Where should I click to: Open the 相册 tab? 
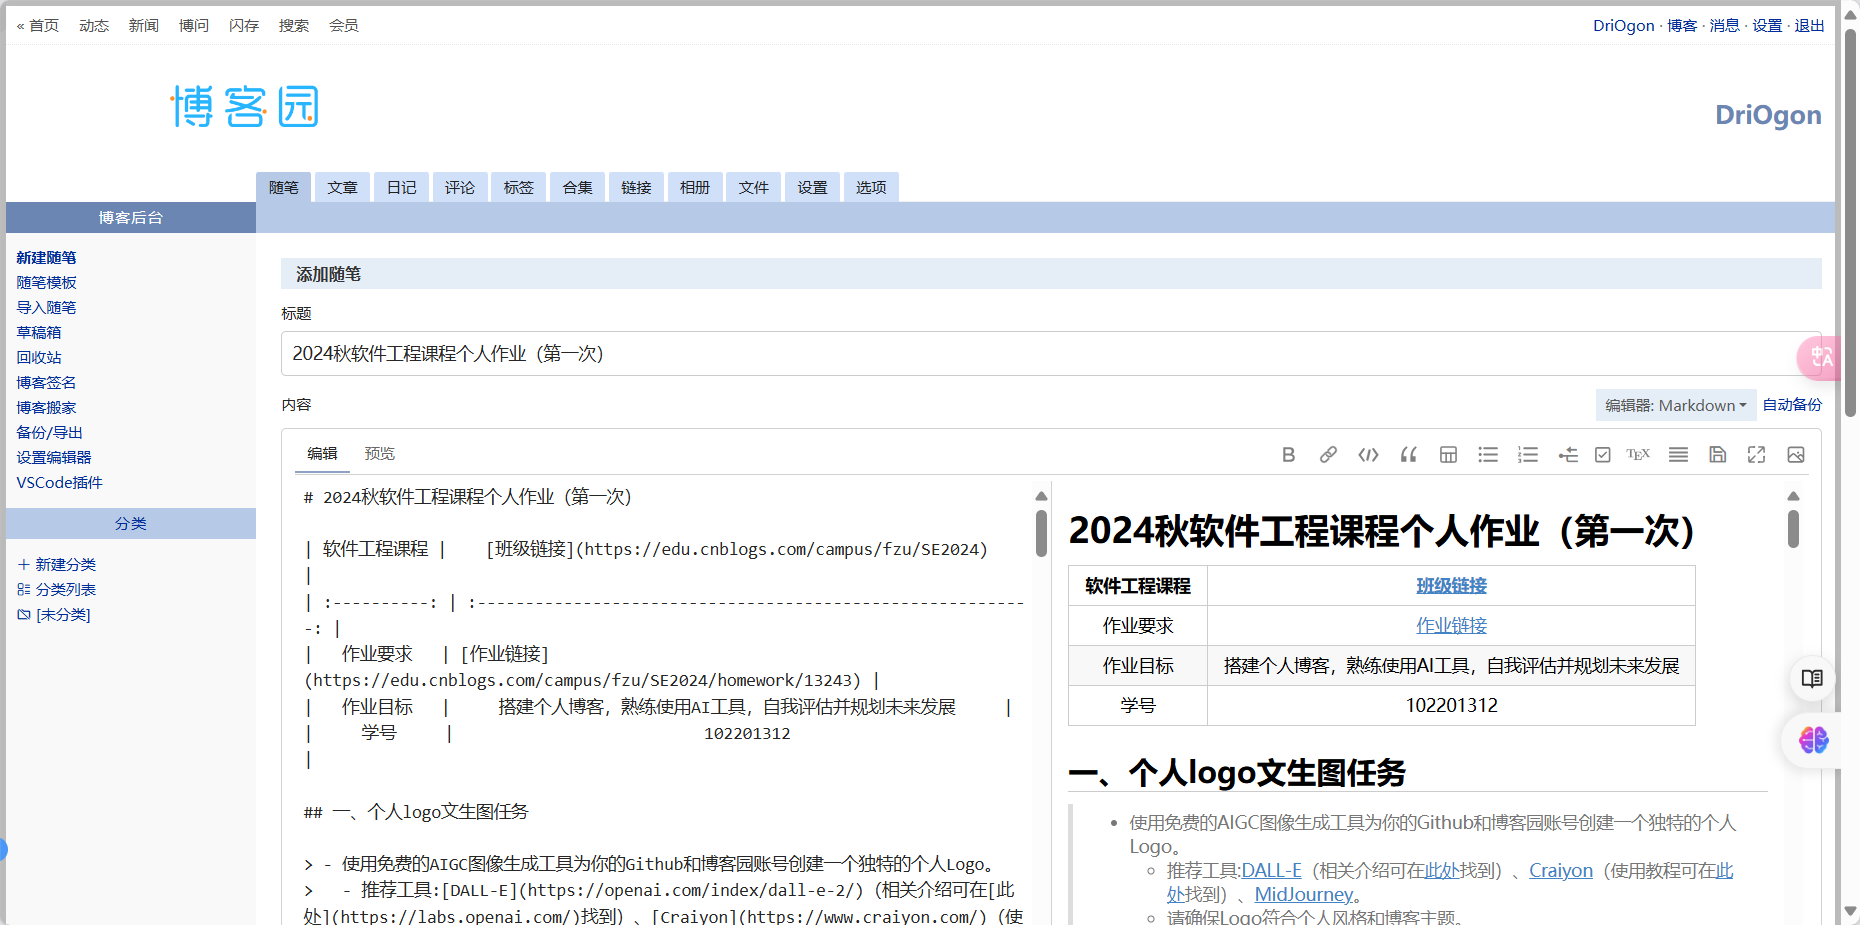tap(695, 187)
